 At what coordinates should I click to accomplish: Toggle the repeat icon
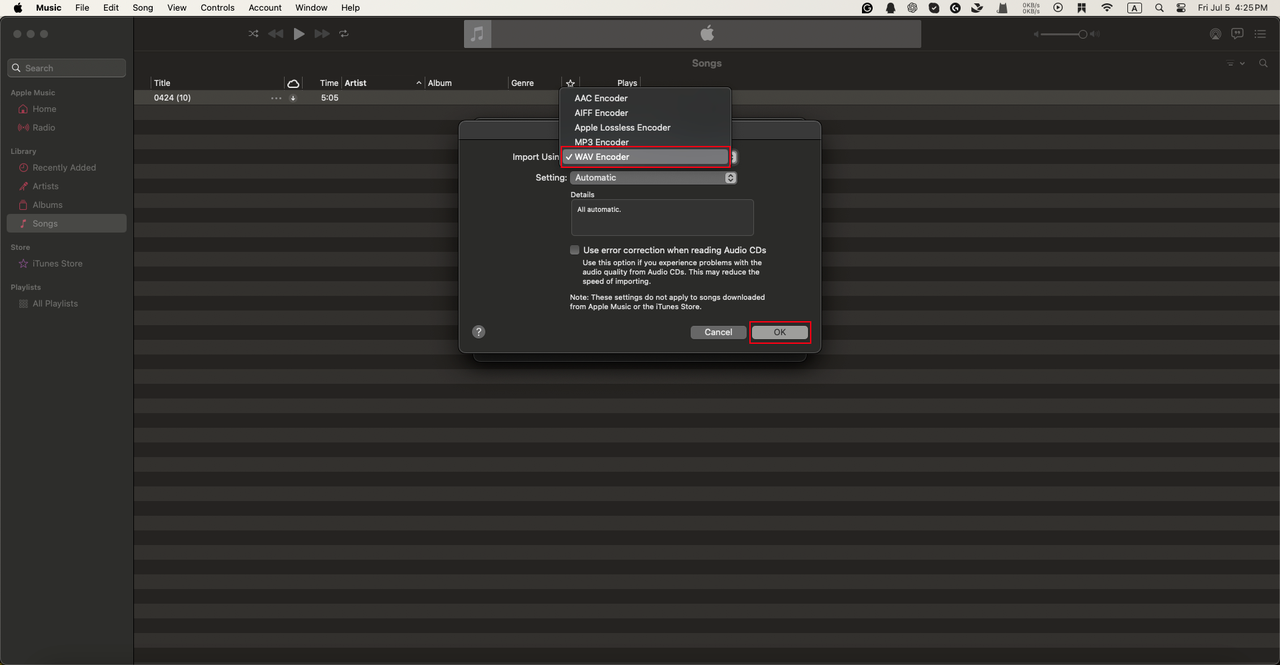pyautogui.click(x=344, y=34)
